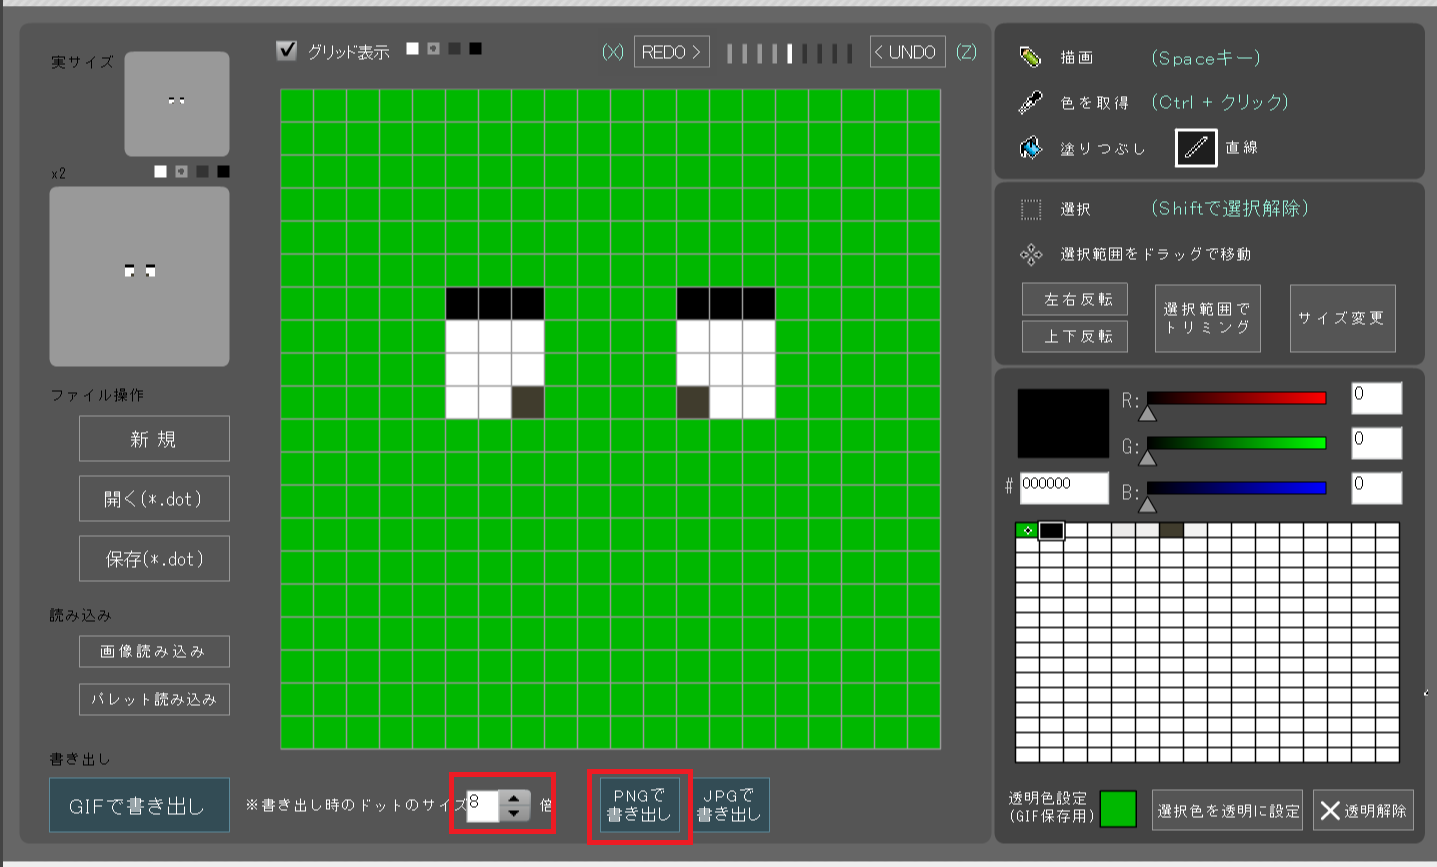Set grid line color to black swatch
Screen dimensions: 1437x867
tap(475, 48)
